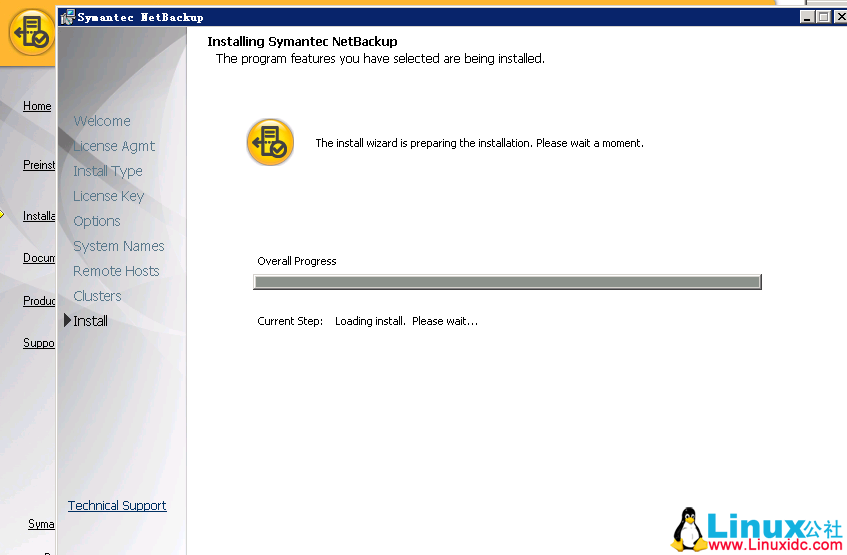Select the System Names wizard step
847x555 pixels.
click(119, 246)
